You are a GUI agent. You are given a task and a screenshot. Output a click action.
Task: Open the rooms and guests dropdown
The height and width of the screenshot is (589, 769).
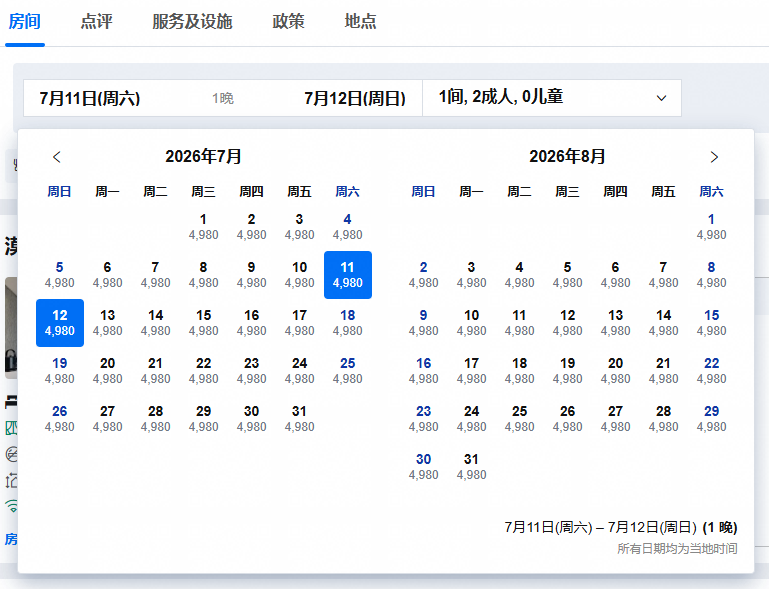click(552, 98)
